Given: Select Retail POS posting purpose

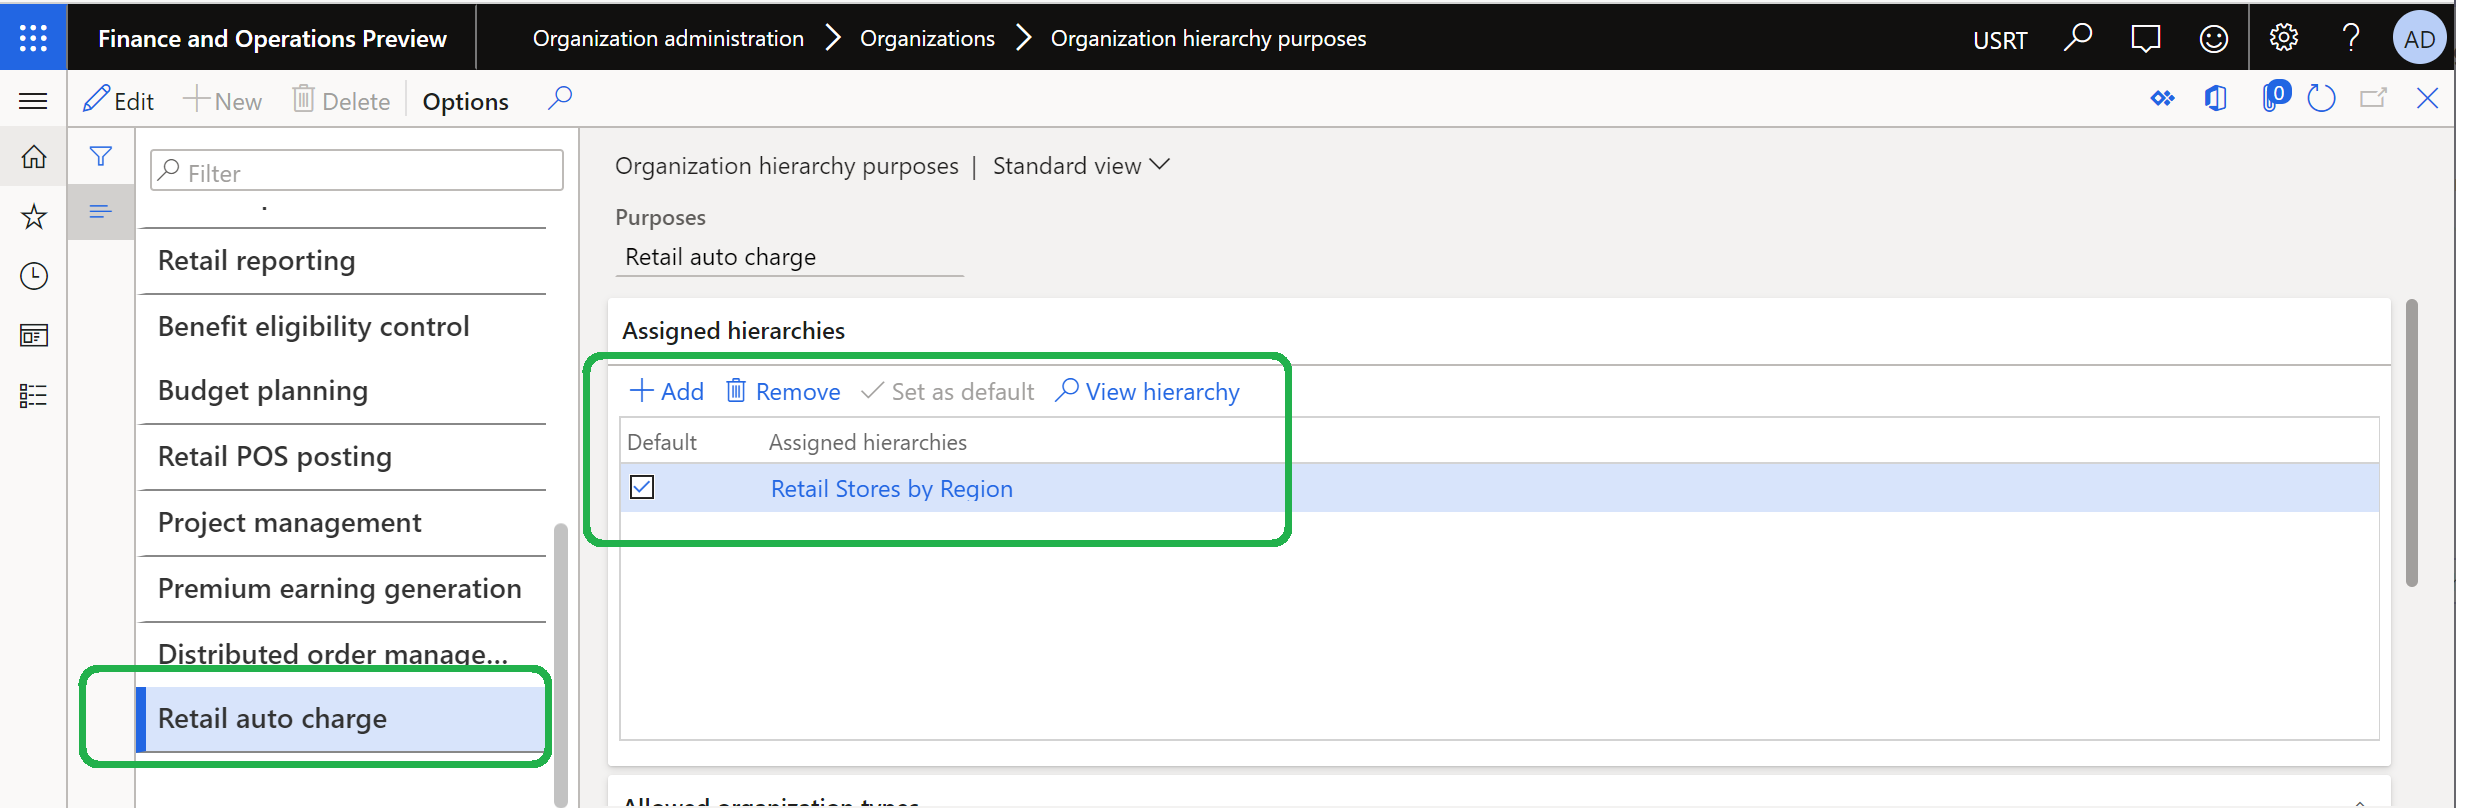Looking at the screenshot, I should (x=341, y=457).
